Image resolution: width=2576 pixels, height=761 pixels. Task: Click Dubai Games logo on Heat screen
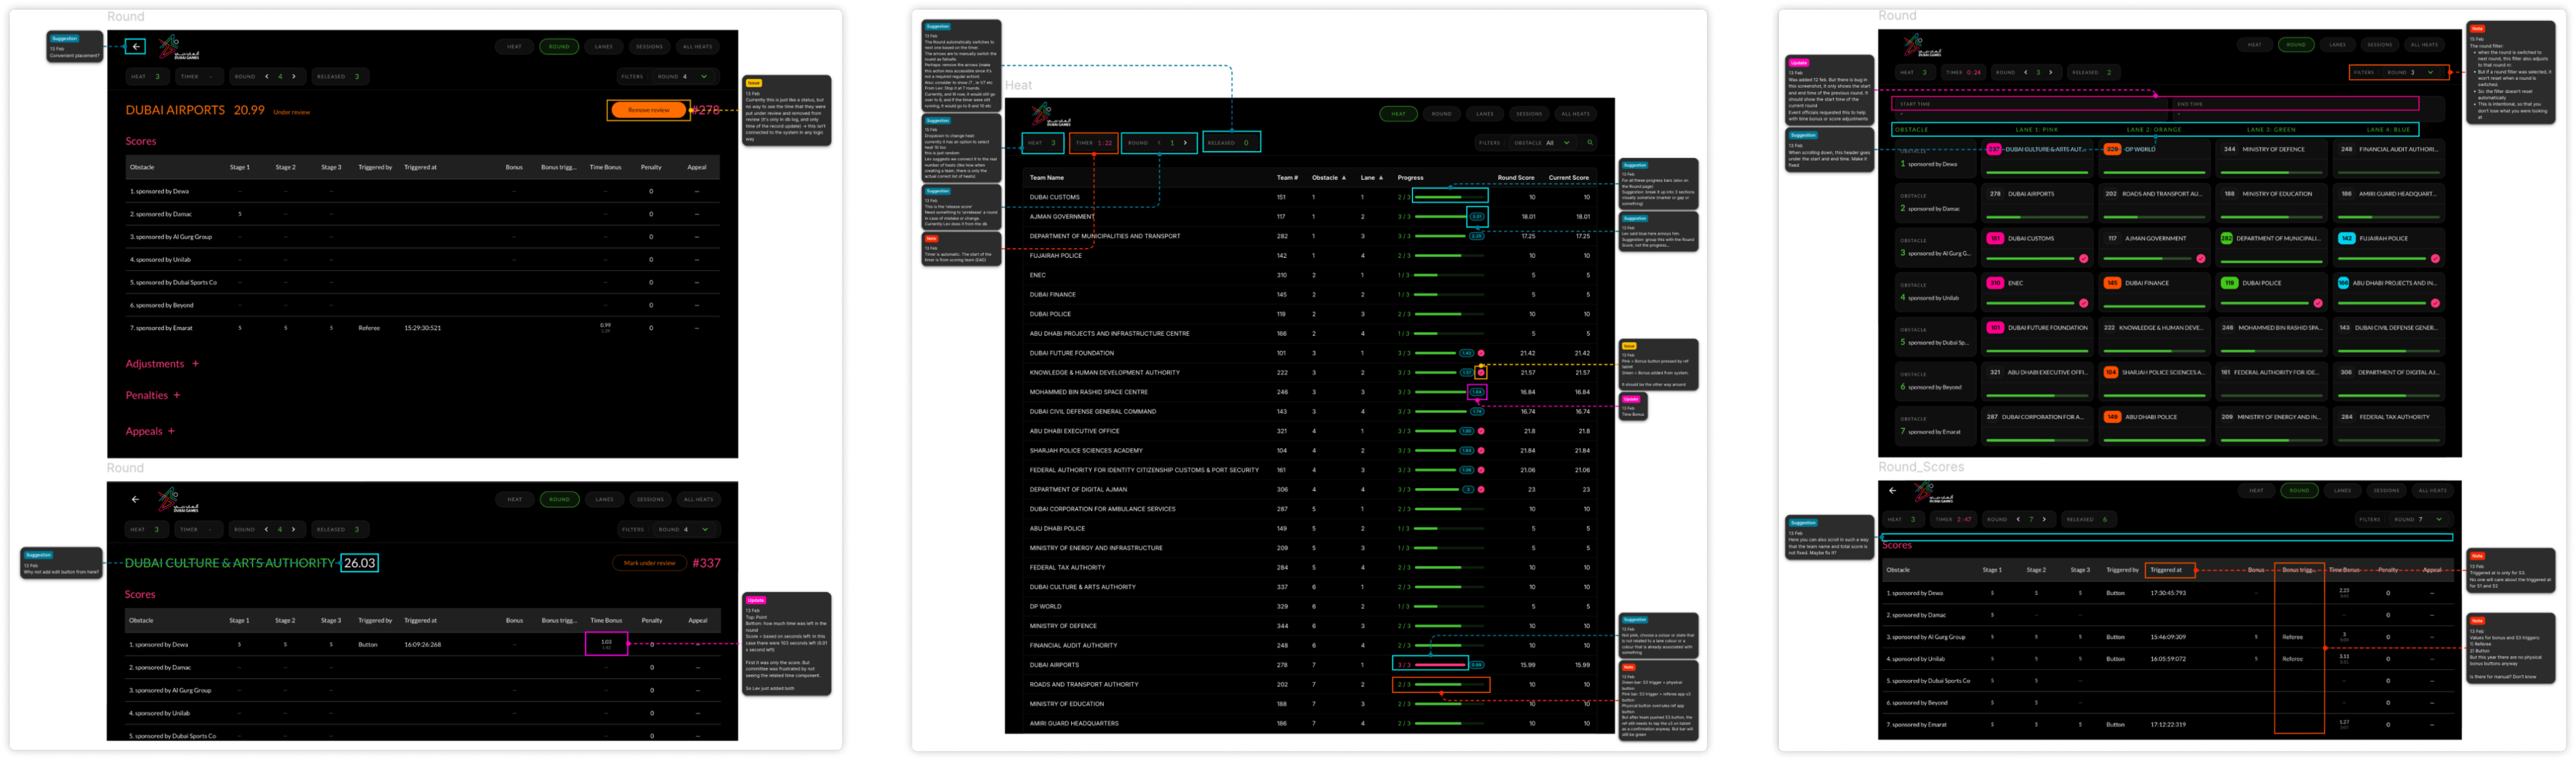1051,114
